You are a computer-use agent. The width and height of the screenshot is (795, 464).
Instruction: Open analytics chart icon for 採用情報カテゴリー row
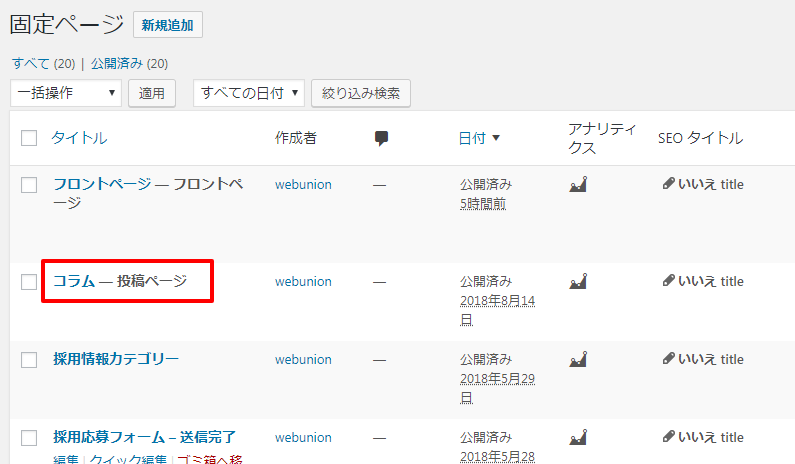click(578, 359)
